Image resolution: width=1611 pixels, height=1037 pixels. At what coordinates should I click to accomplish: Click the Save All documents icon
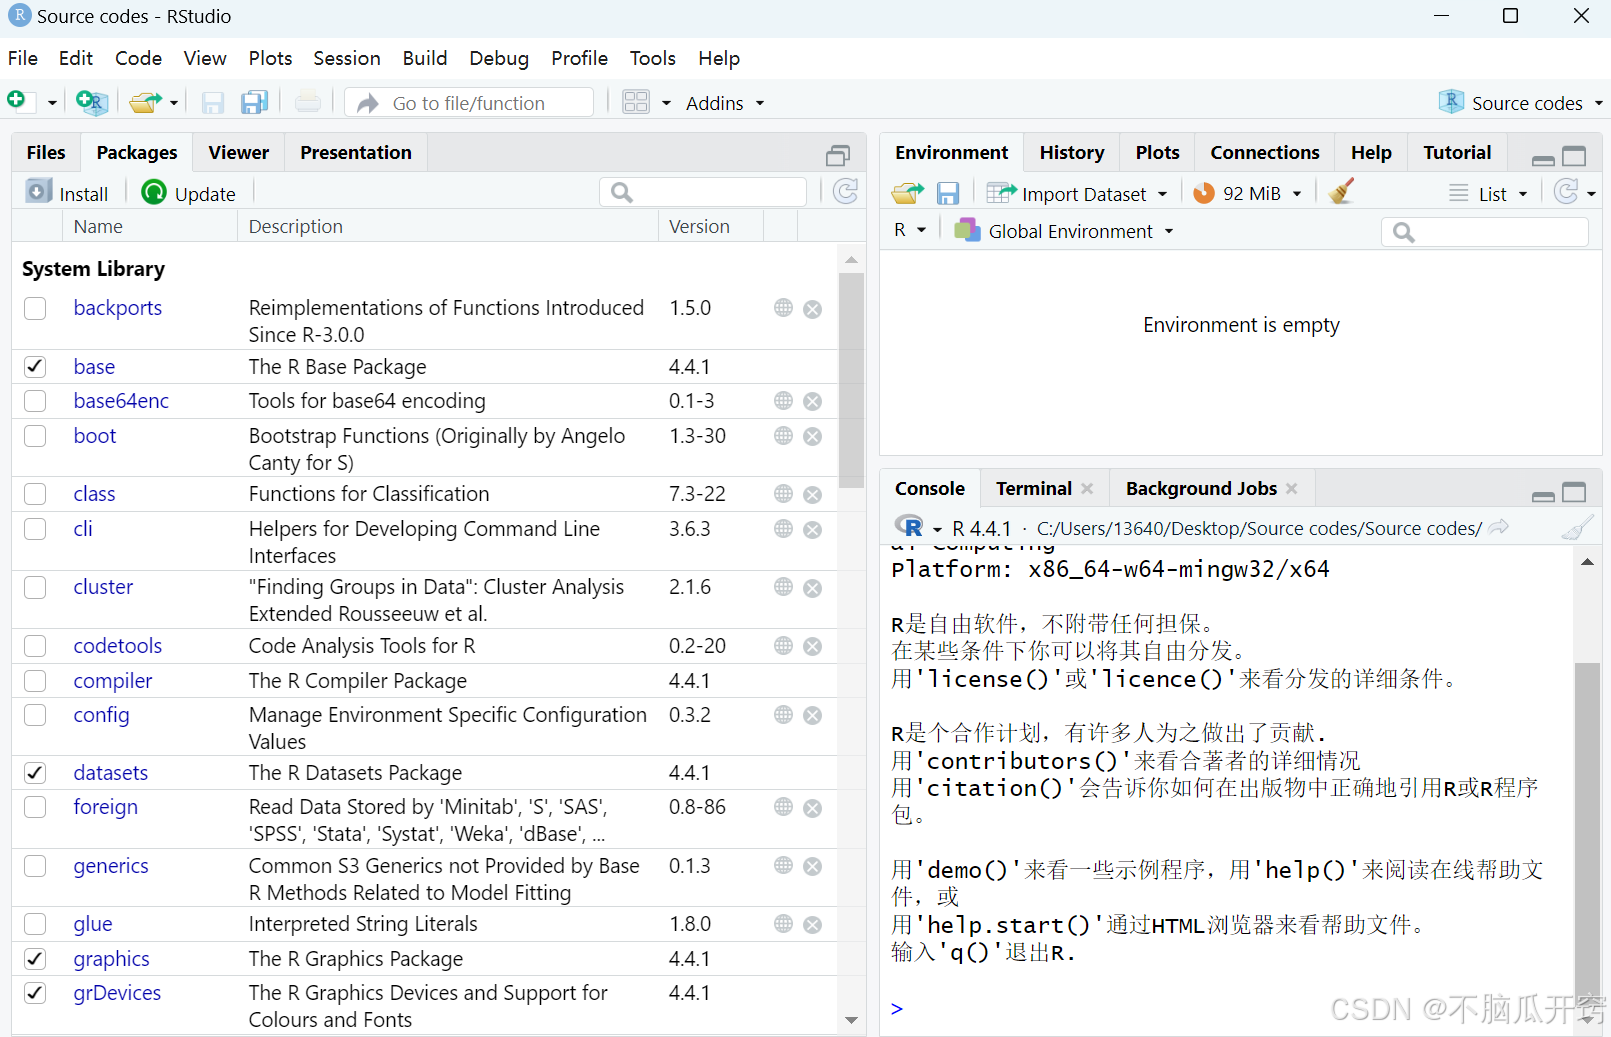(254, 102)
